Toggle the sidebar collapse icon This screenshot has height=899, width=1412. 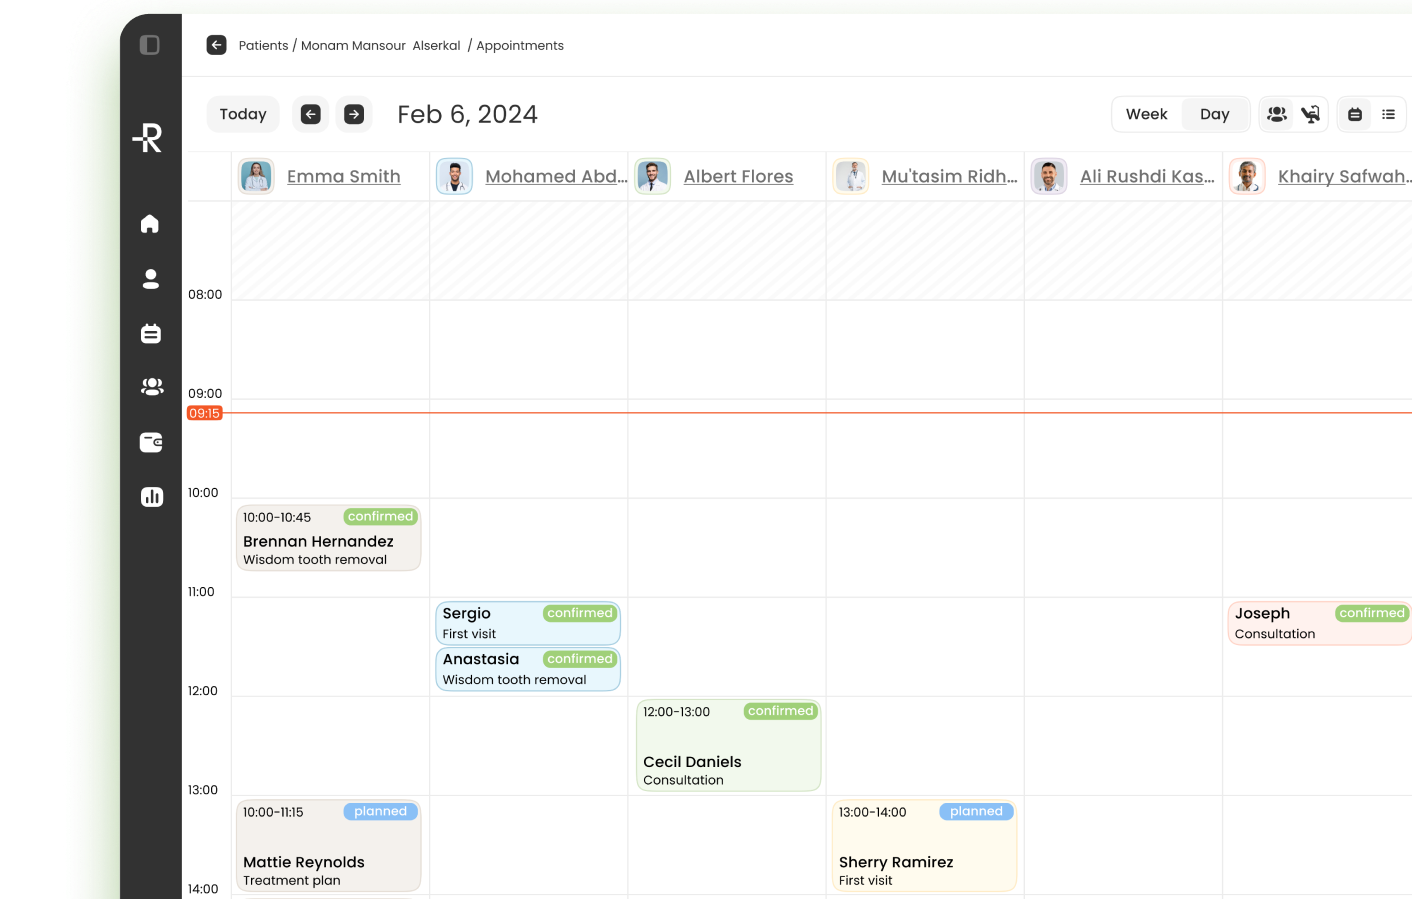click(x=150, y=45)
